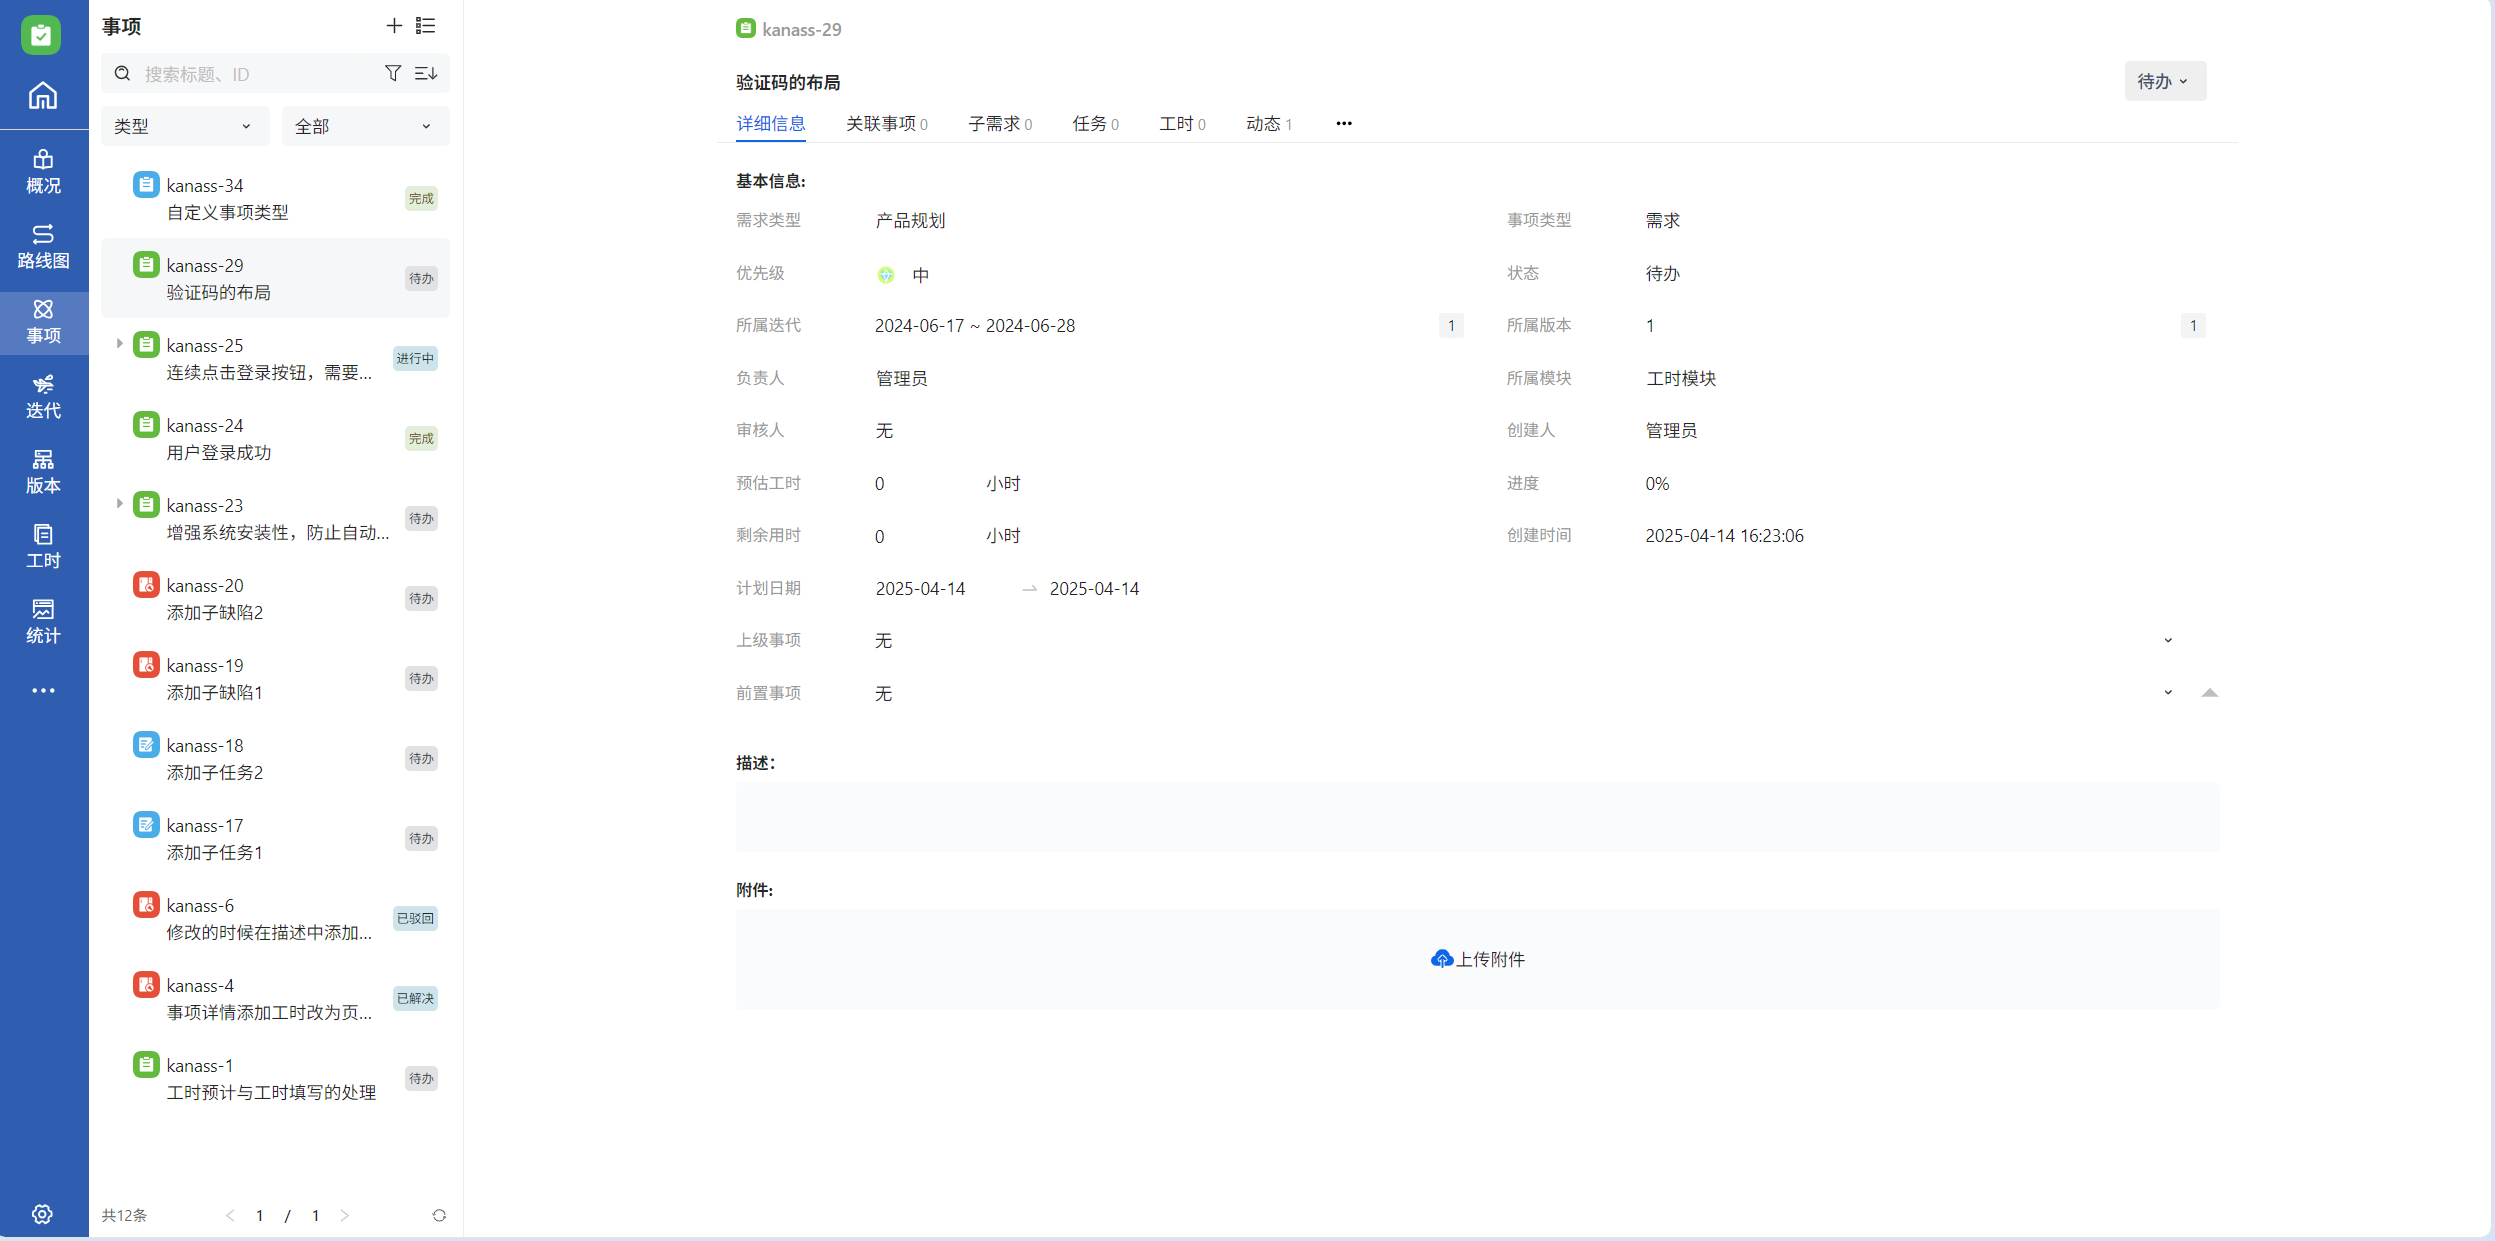Switch to list view icon in 事项 header
Viewport: 2495px width, 1241px height.
coord(426,26)
